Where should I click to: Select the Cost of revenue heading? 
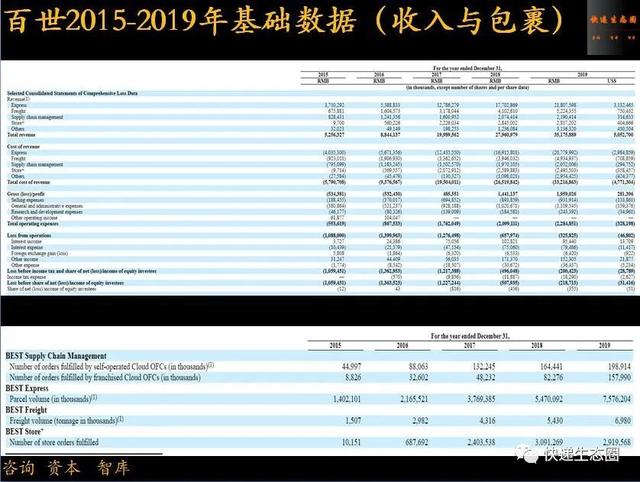pyautogui.click(x=23, y=147)
